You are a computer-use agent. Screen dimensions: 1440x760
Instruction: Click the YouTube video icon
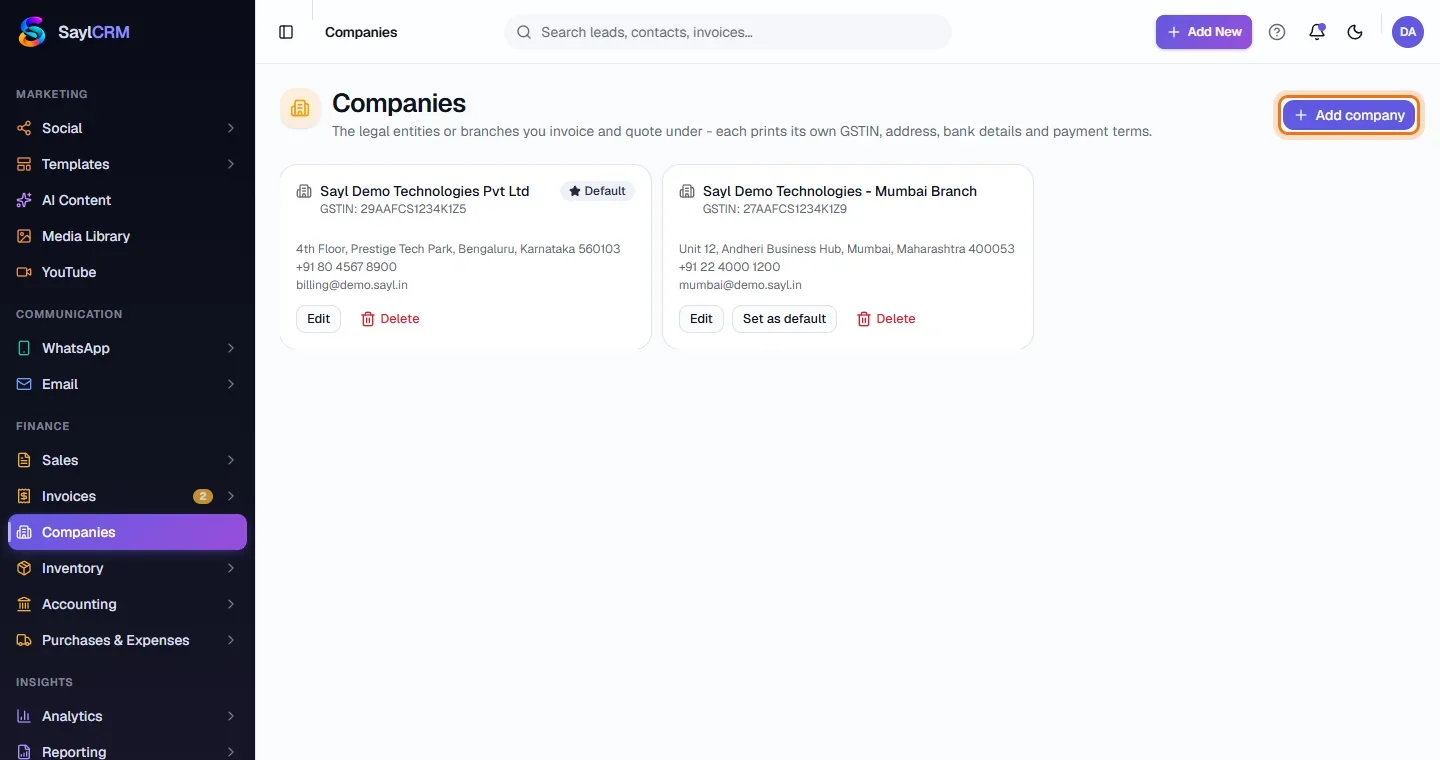tap(24, 272)
